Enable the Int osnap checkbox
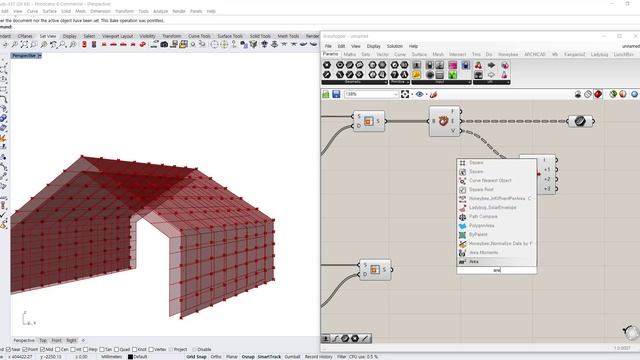 click(x=73, y=349)
